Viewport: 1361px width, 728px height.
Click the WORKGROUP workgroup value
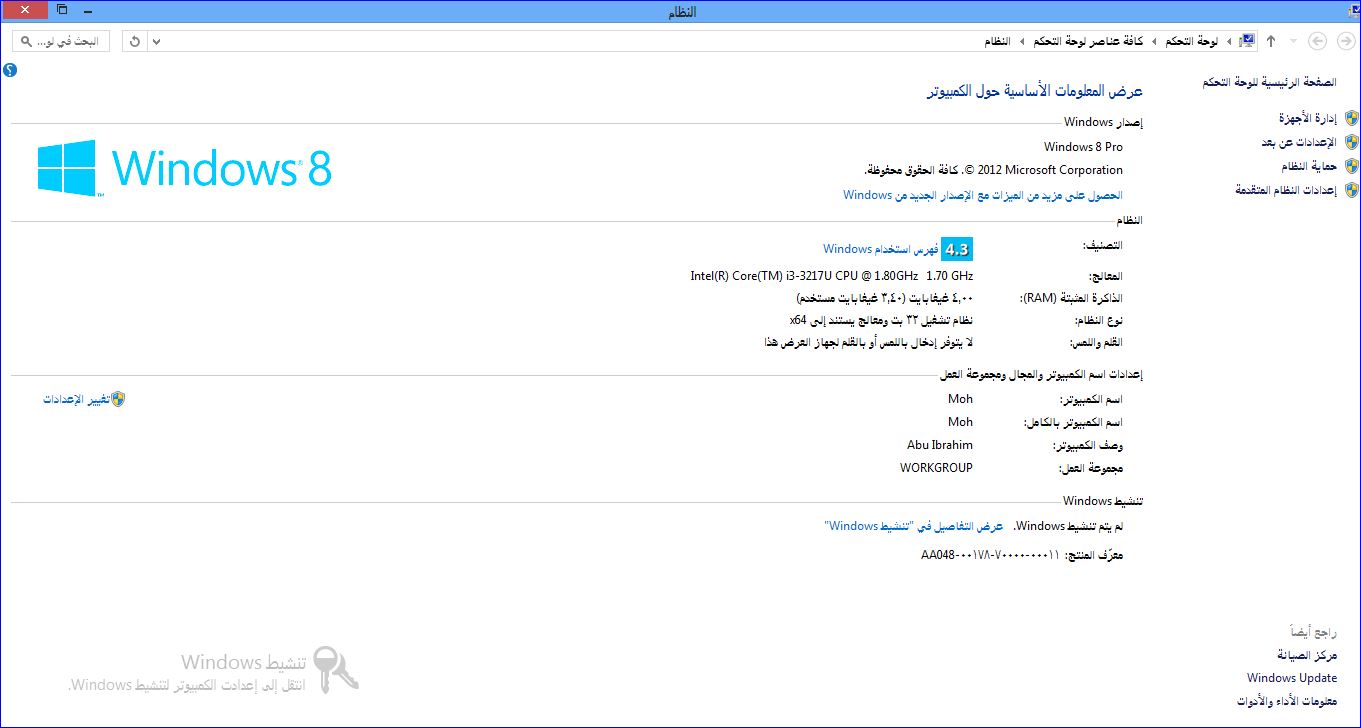[x=936, y=468]
